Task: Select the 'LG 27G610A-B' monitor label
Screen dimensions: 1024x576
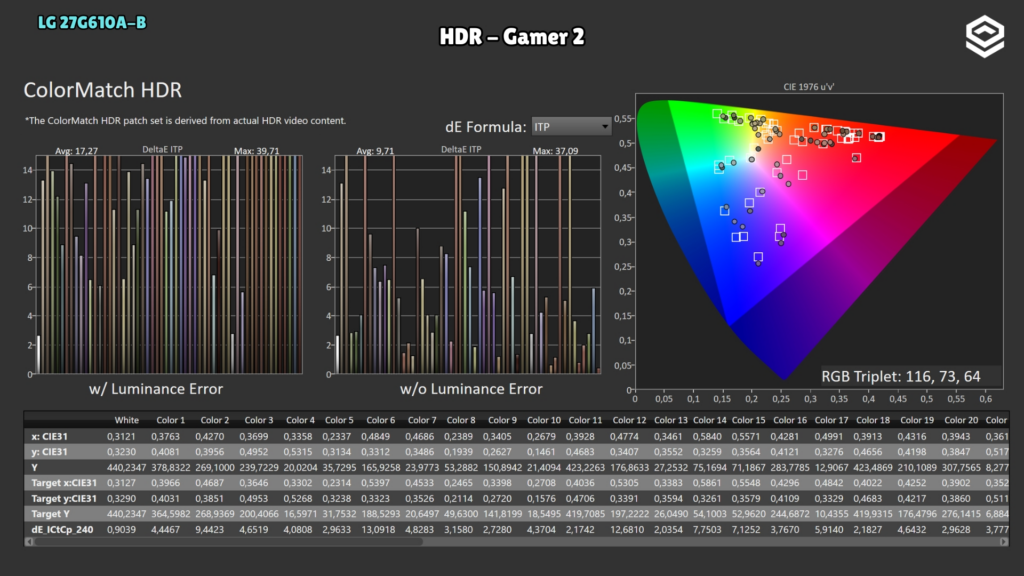Action: (x=92, y=23)
